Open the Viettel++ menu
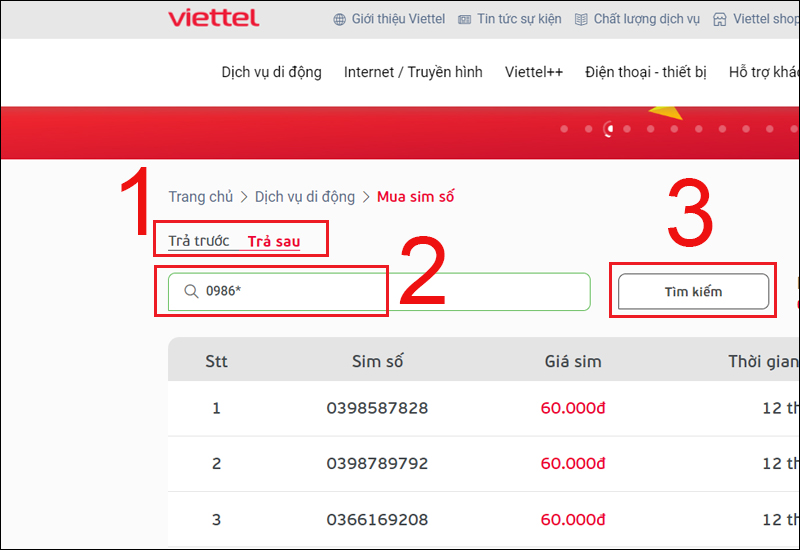This screenshot has height=550, width=800. point(534,72)
